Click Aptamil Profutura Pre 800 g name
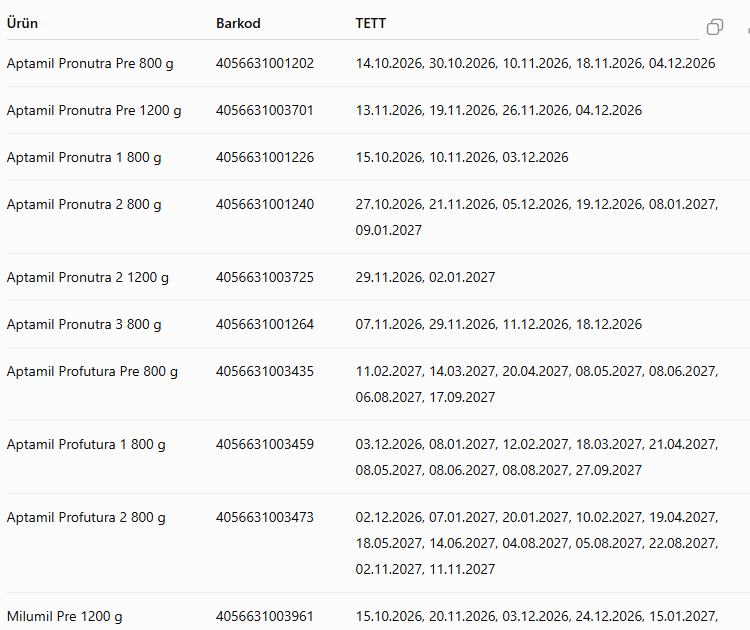The image size is (750, 630). (x=92, y=372)
